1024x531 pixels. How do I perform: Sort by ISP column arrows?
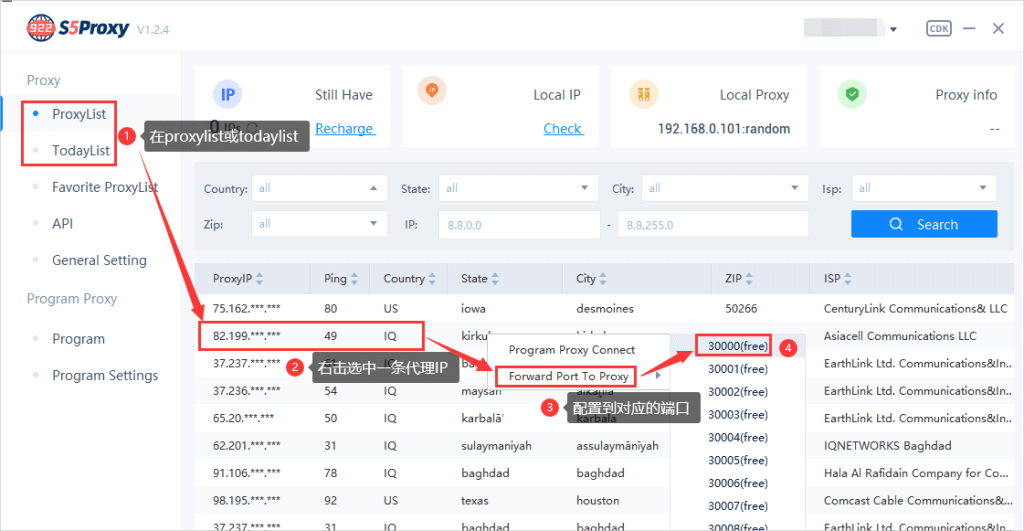(848, 279)
